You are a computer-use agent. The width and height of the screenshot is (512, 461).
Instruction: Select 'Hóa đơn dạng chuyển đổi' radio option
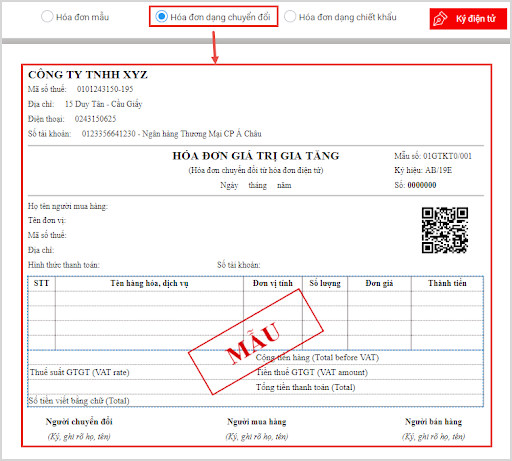click(x=161, y=16)
